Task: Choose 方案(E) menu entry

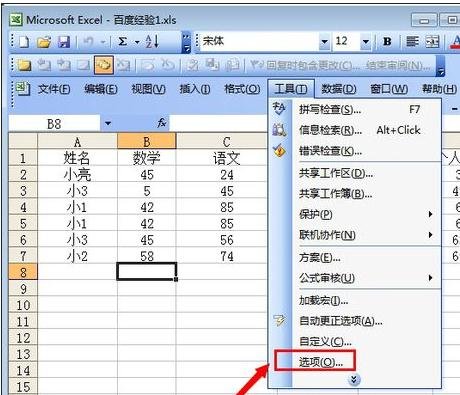Action: click(355, 257)
